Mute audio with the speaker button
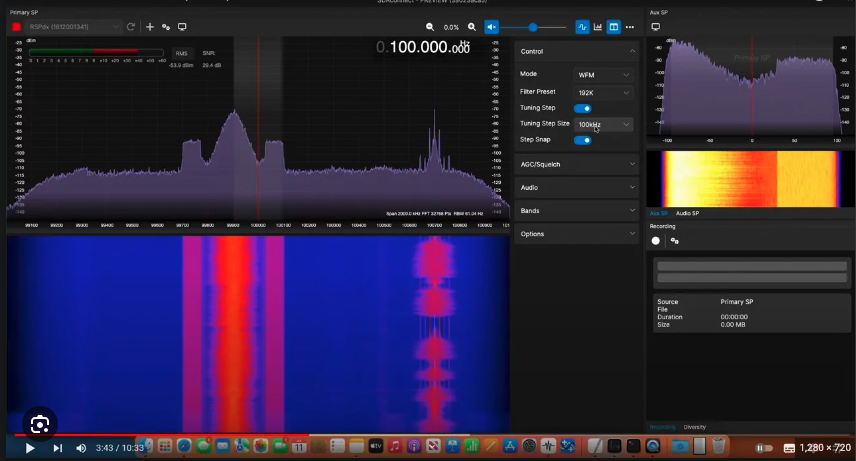Image resolution: width=856 pixels, height=461 pixels. 492,27
